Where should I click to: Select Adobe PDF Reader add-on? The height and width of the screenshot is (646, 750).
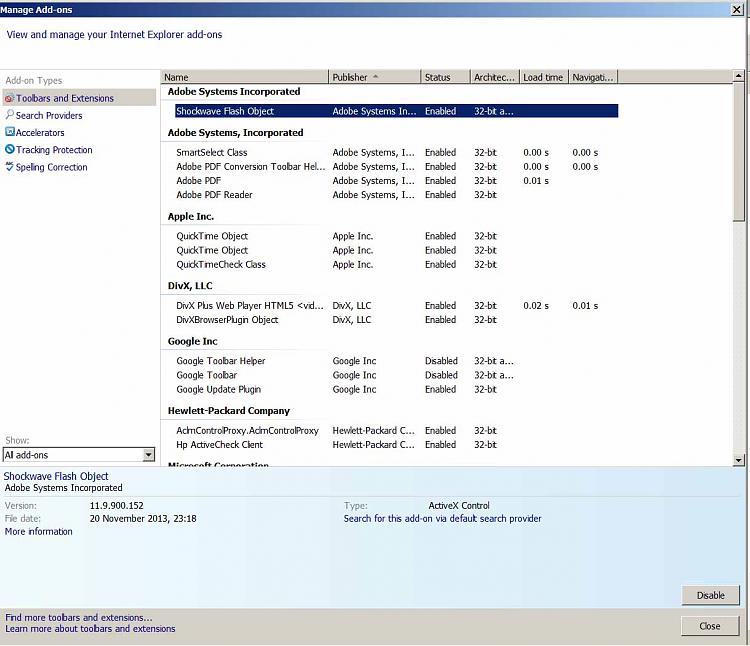[x=397, y=195]
